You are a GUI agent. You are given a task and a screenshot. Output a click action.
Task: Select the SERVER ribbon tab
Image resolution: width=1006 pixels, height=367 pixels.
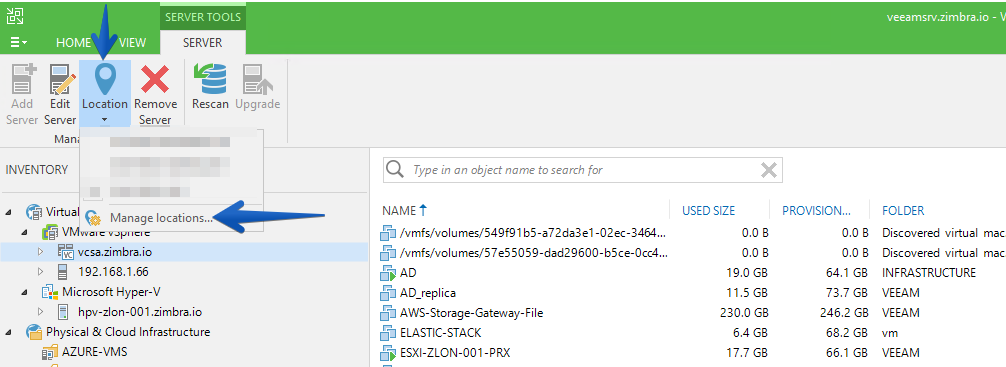(x=202, y=43)
